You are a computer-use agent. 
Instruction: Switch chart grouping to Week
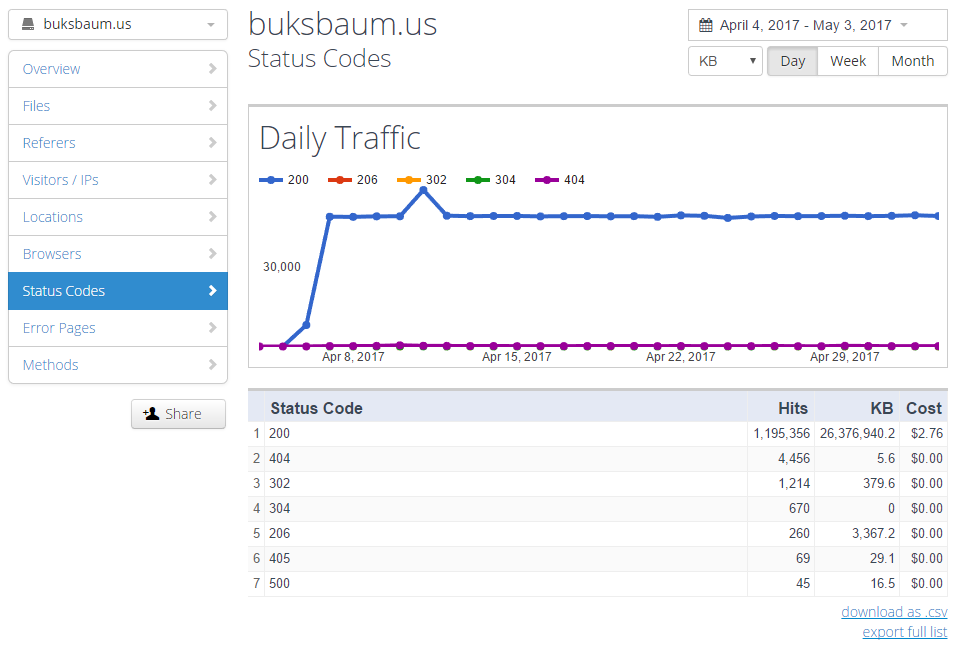click(x=847, y=61)
